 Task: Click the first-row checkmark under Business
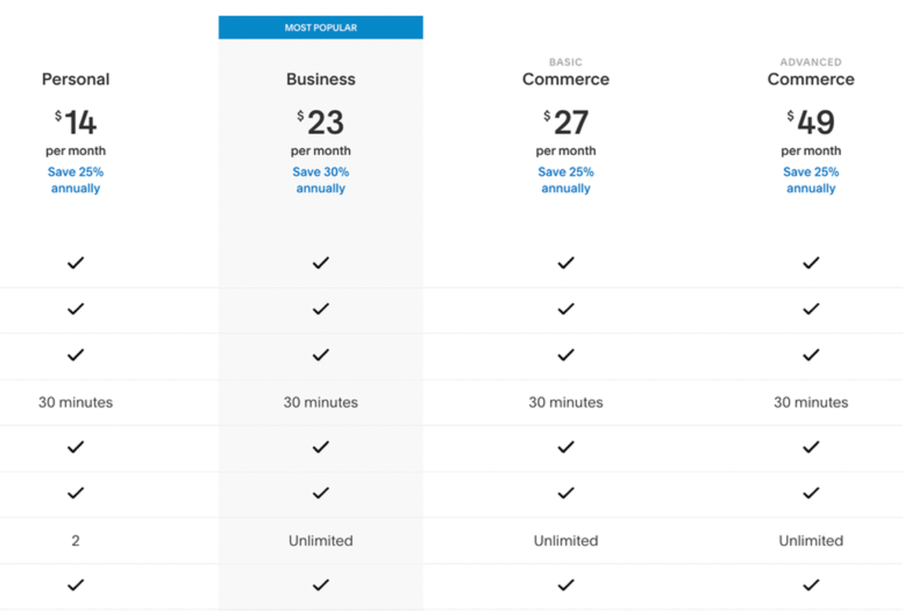(321, 263)
